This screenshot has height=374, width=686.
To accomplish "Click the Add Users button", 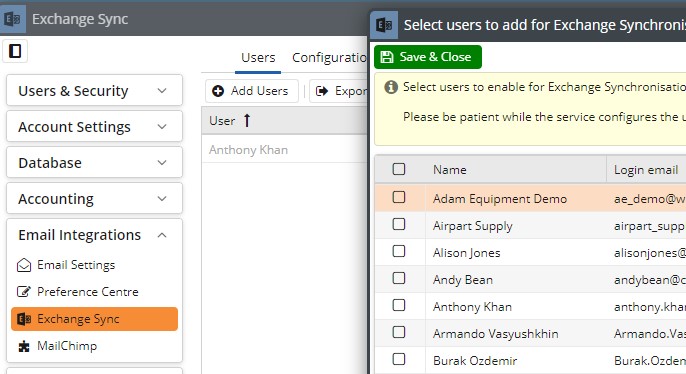I will point(252,91).
